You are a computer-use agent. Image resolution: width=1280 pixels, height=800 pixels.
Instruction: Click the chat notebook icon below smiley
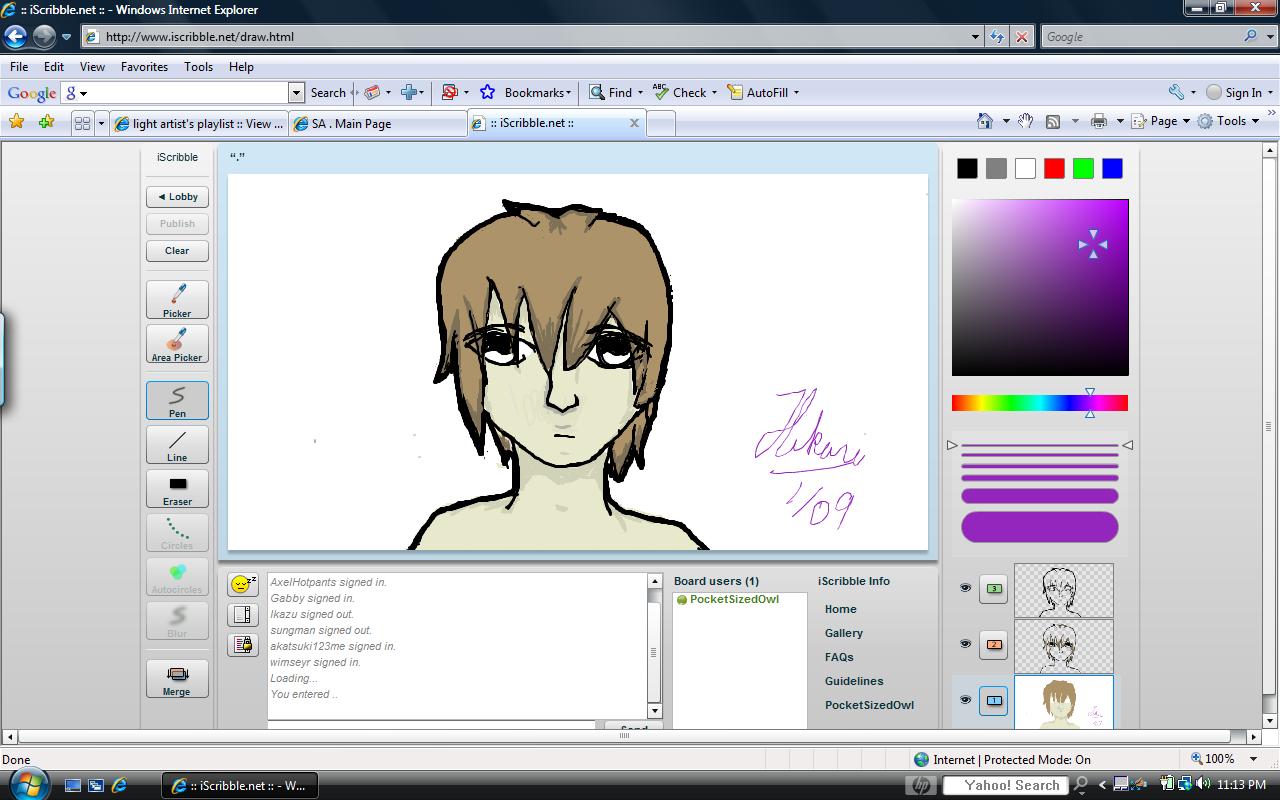243,615
